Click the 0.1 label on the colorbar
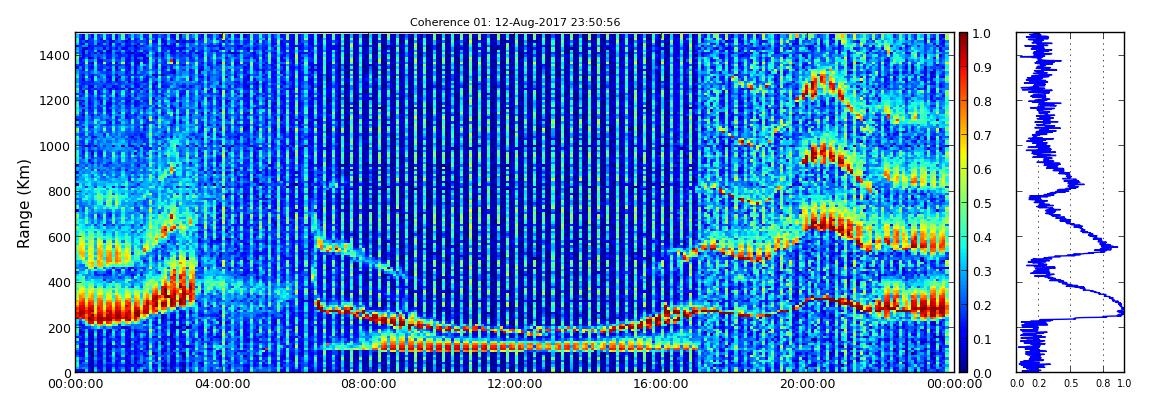Screen dimensions: 1150x407 [x=981, y=339]
